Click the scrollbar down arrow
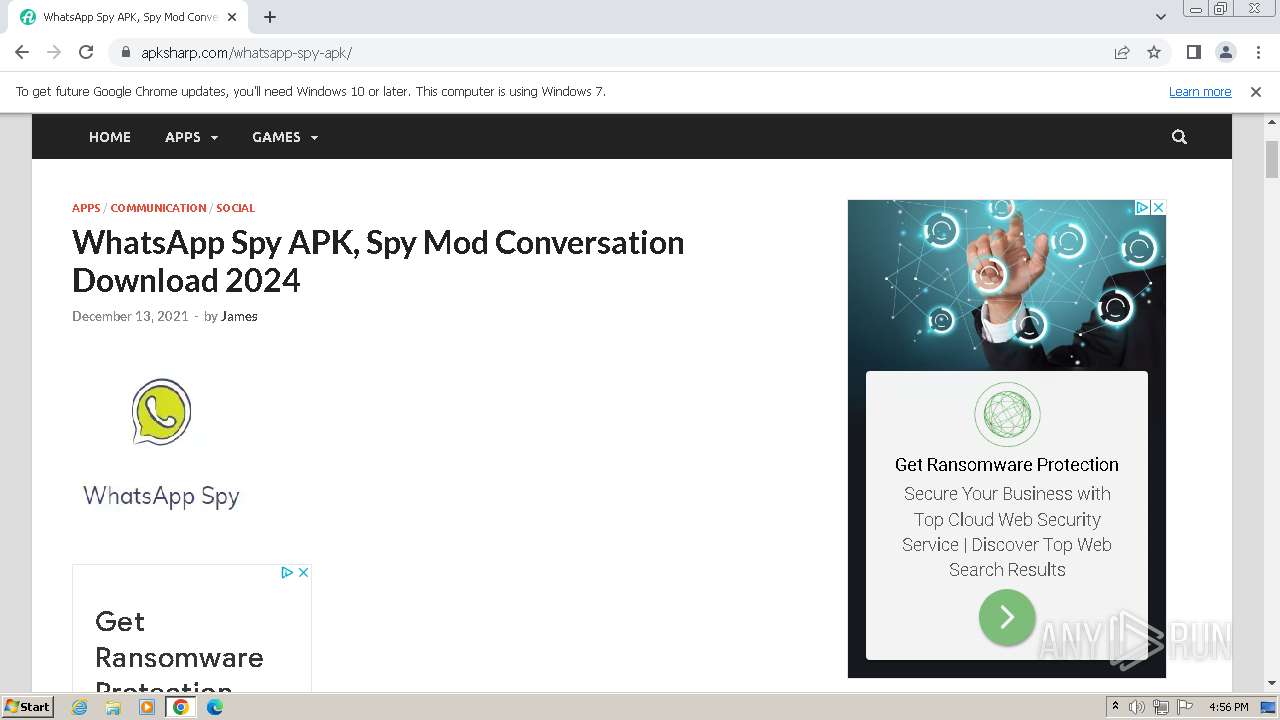The height and width of the screenshot is (720, 1280). (x=1272, y=684)
